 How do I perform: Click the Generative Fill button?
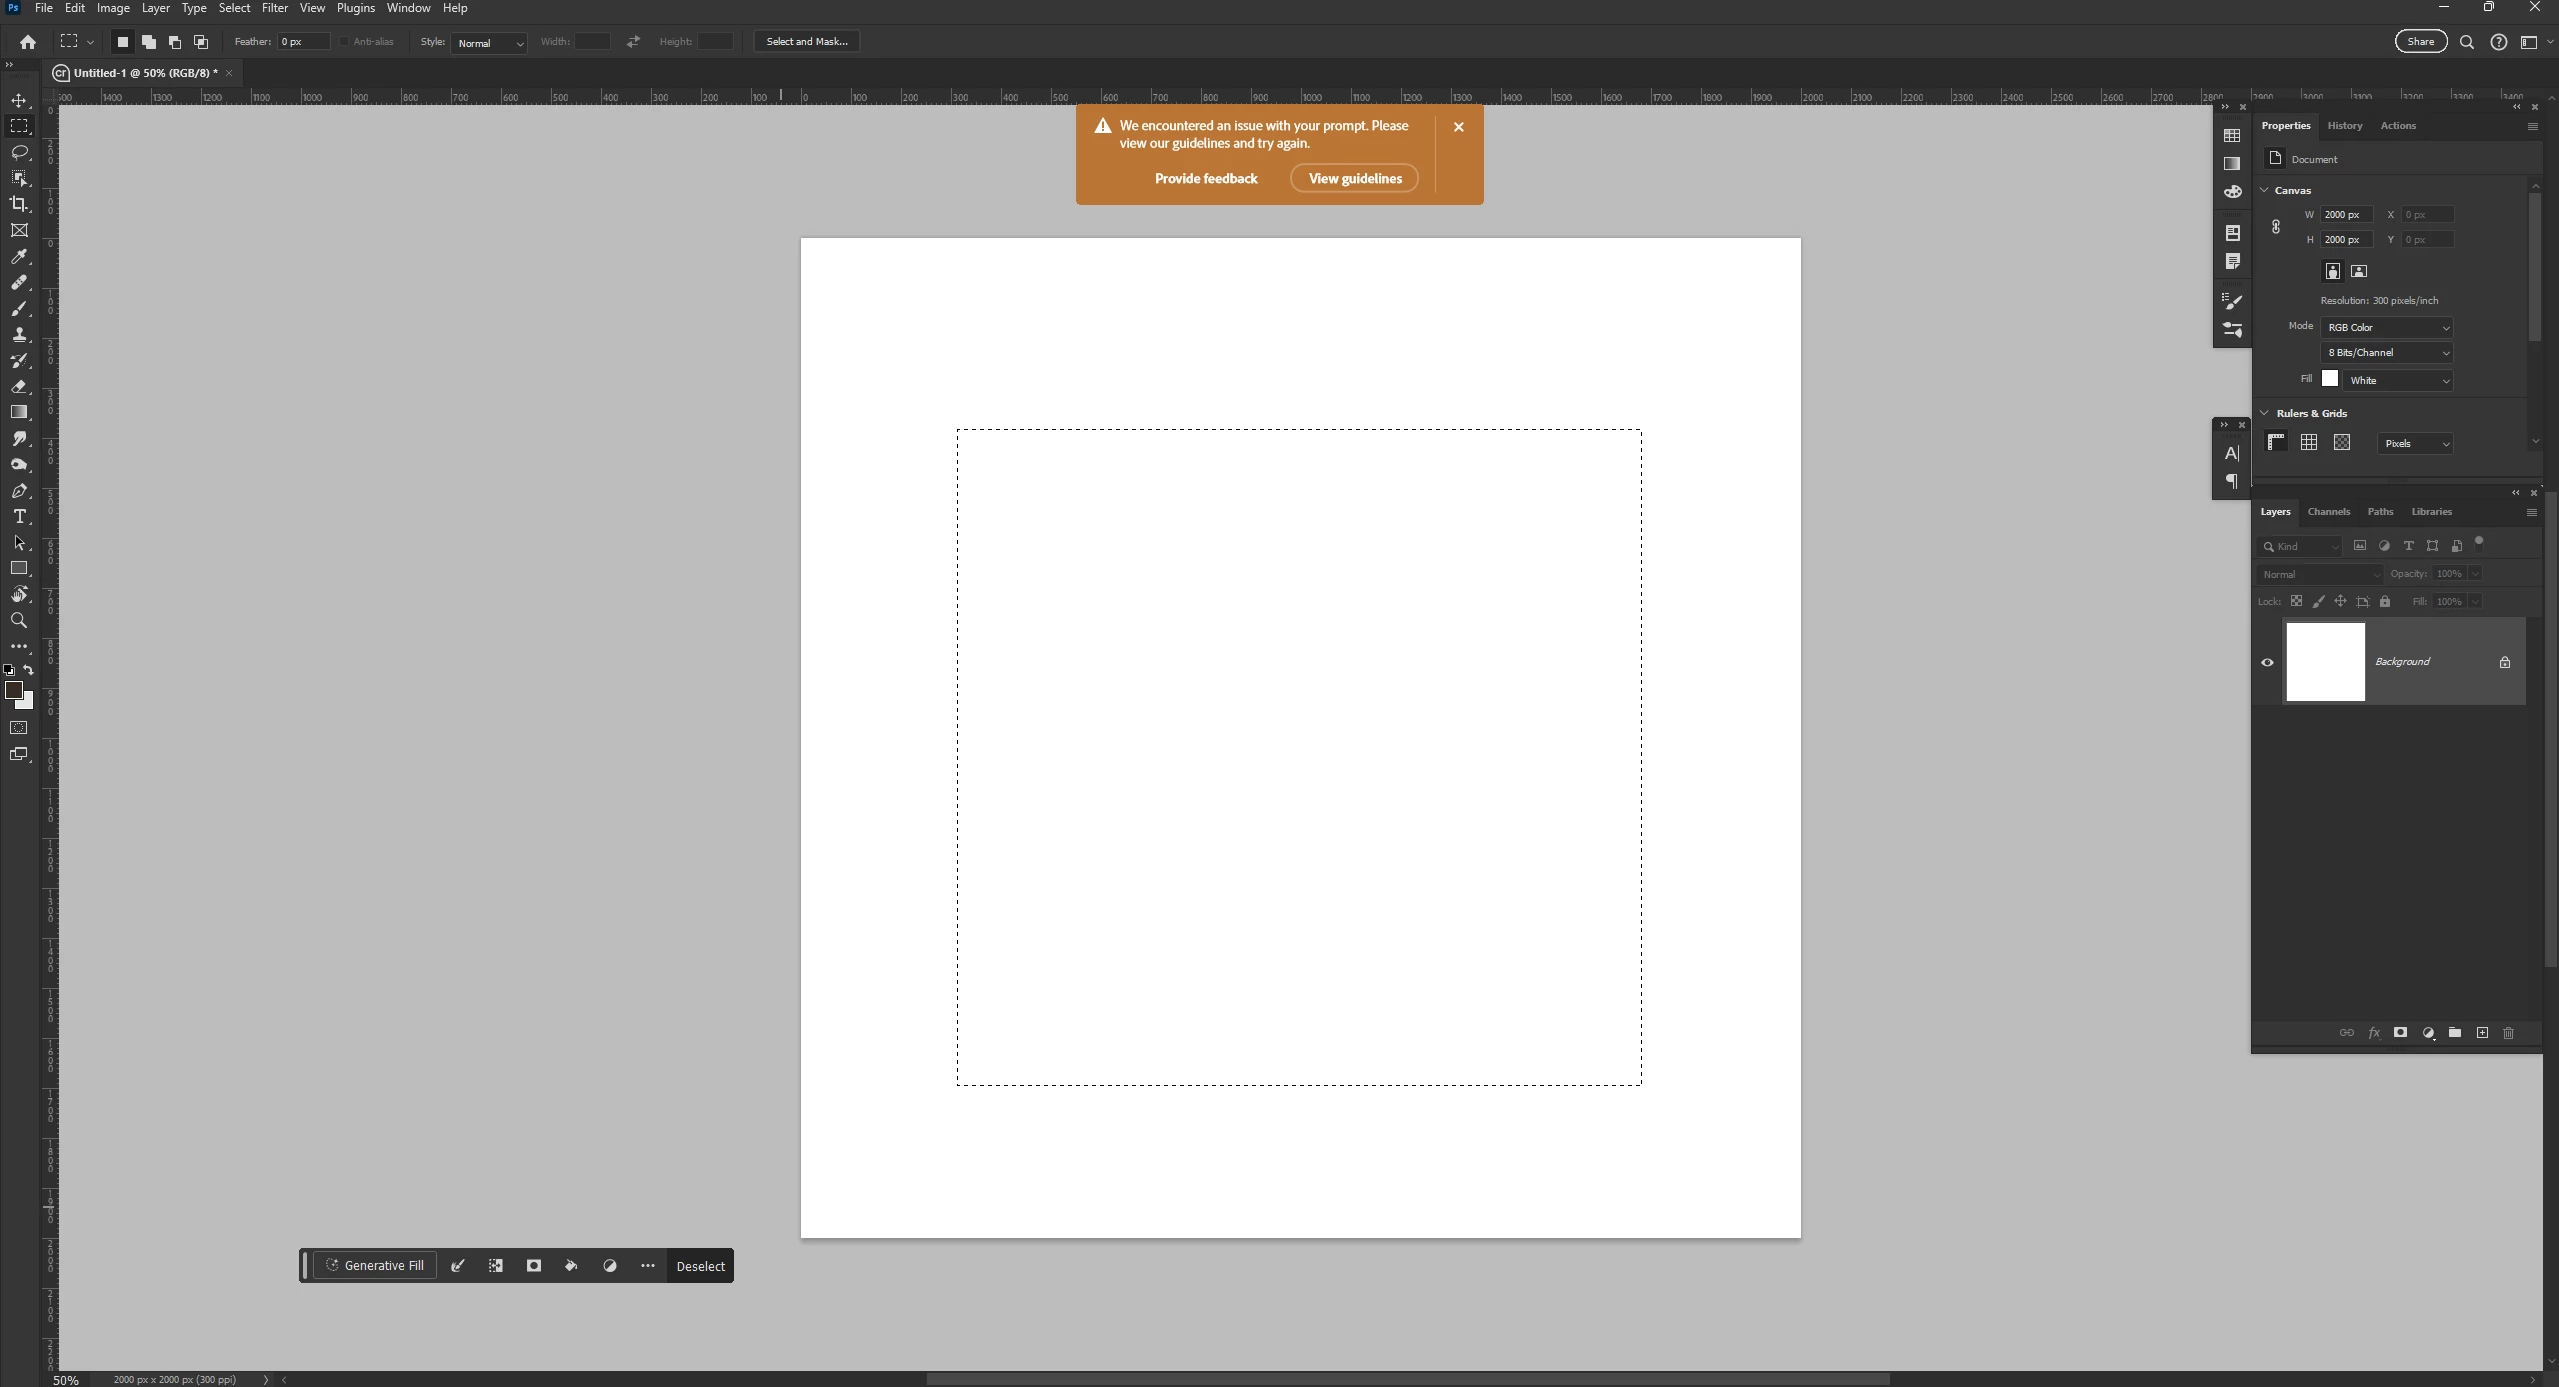(375, 1266)
